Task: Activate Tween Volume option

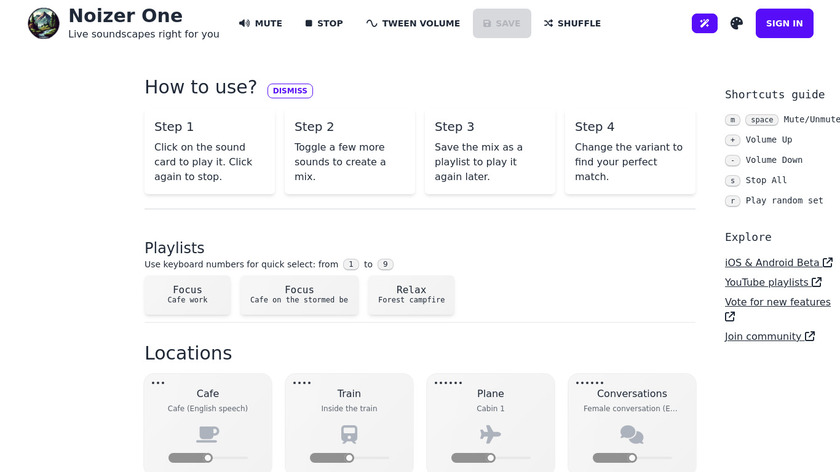Action: (x=413, y=24)
